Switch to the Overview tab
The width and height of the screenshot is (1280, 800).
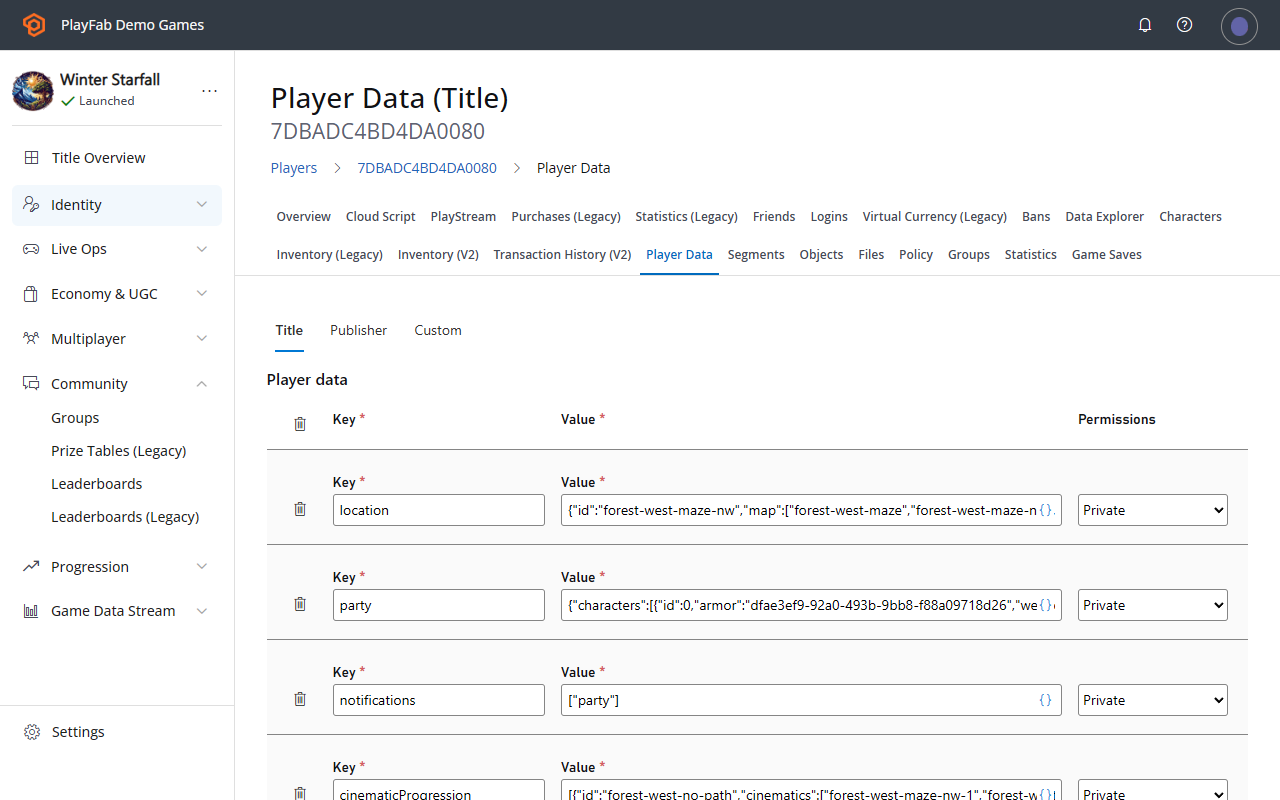[x=304, y=217]
